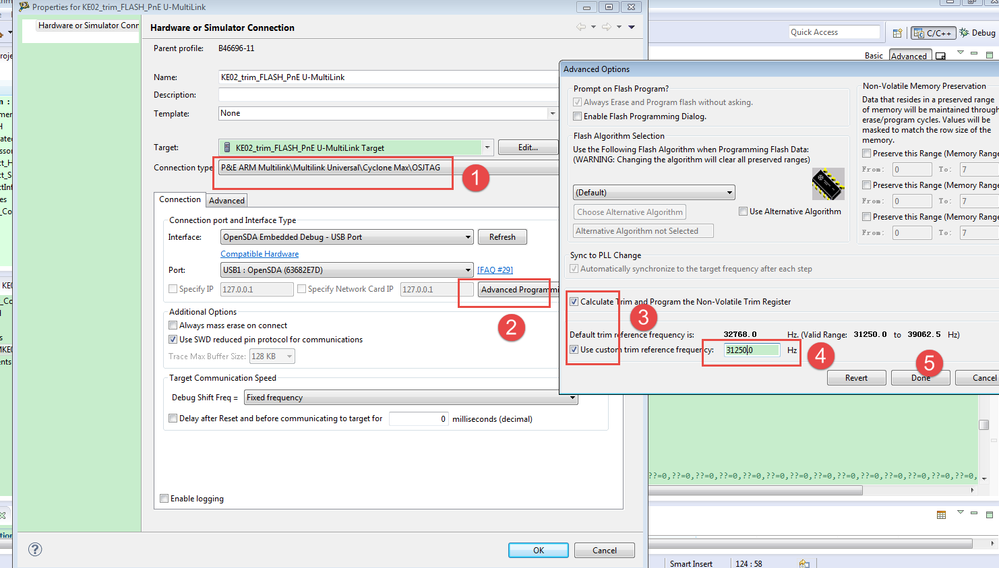This screenshot has width=999, height=568.
Task: Open the Properties header menu dropdown arrow
Action: [631, 27]
